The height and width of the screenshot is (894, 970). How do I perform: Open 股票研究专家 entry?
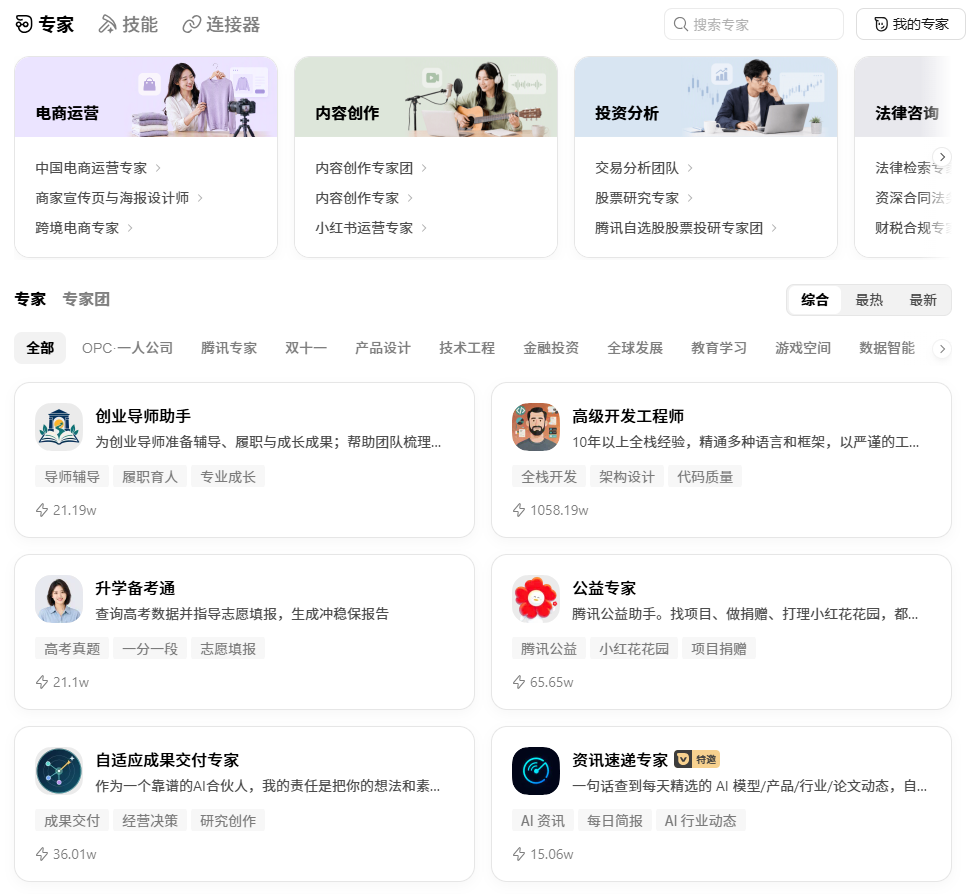click(x=643, y=198)
